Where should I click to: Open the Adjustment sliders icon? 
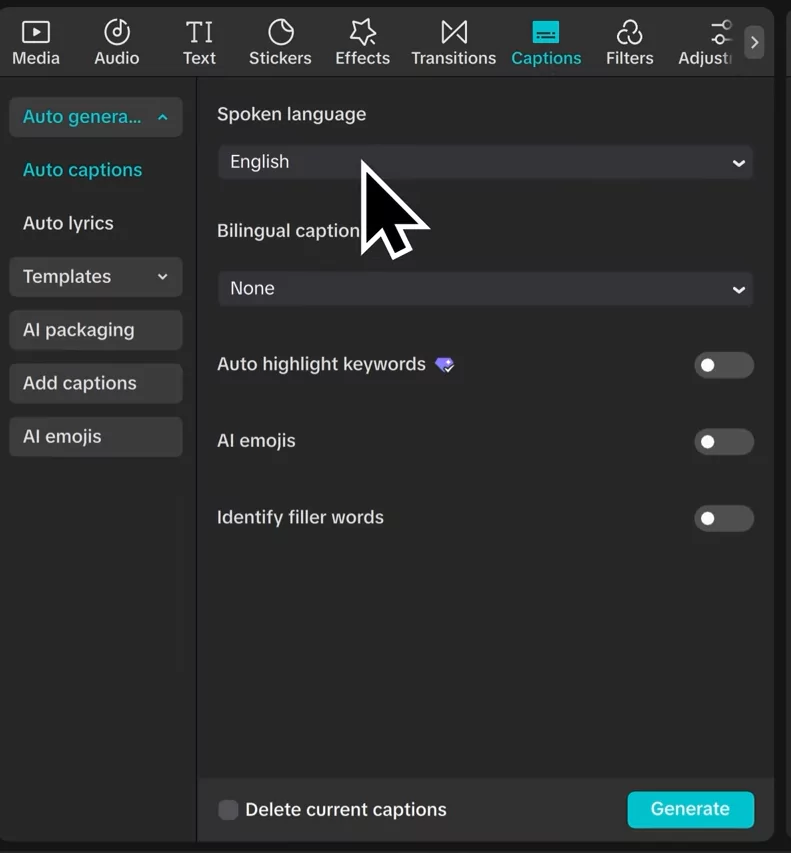[x=721, y=33]
